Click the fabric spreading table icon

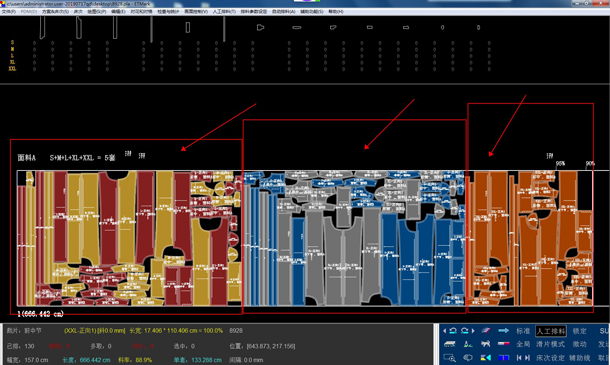coord(450,344)
